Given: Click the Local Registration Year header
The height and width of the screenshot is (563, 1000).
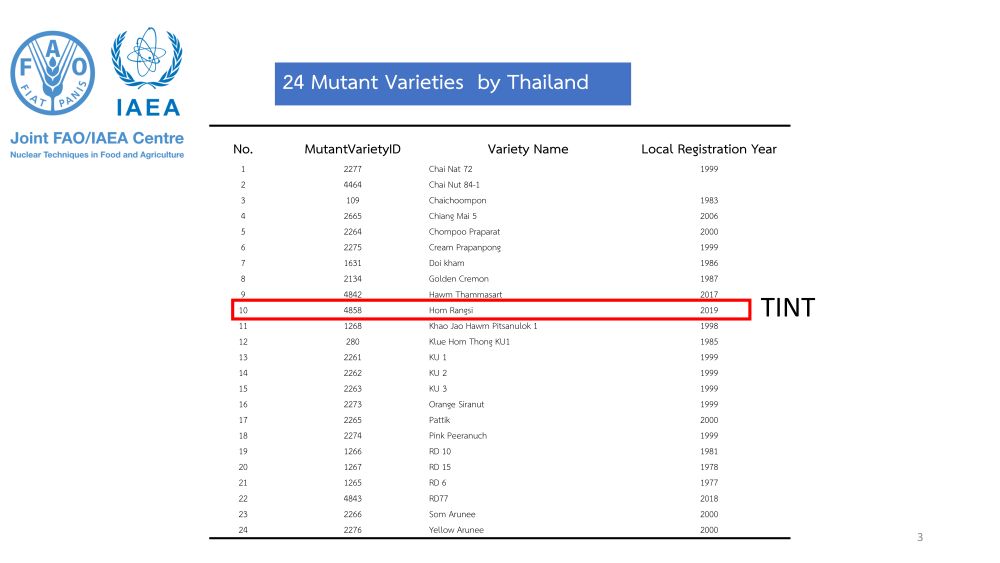Looking at the screenshot, I should [x=709, y=149].
